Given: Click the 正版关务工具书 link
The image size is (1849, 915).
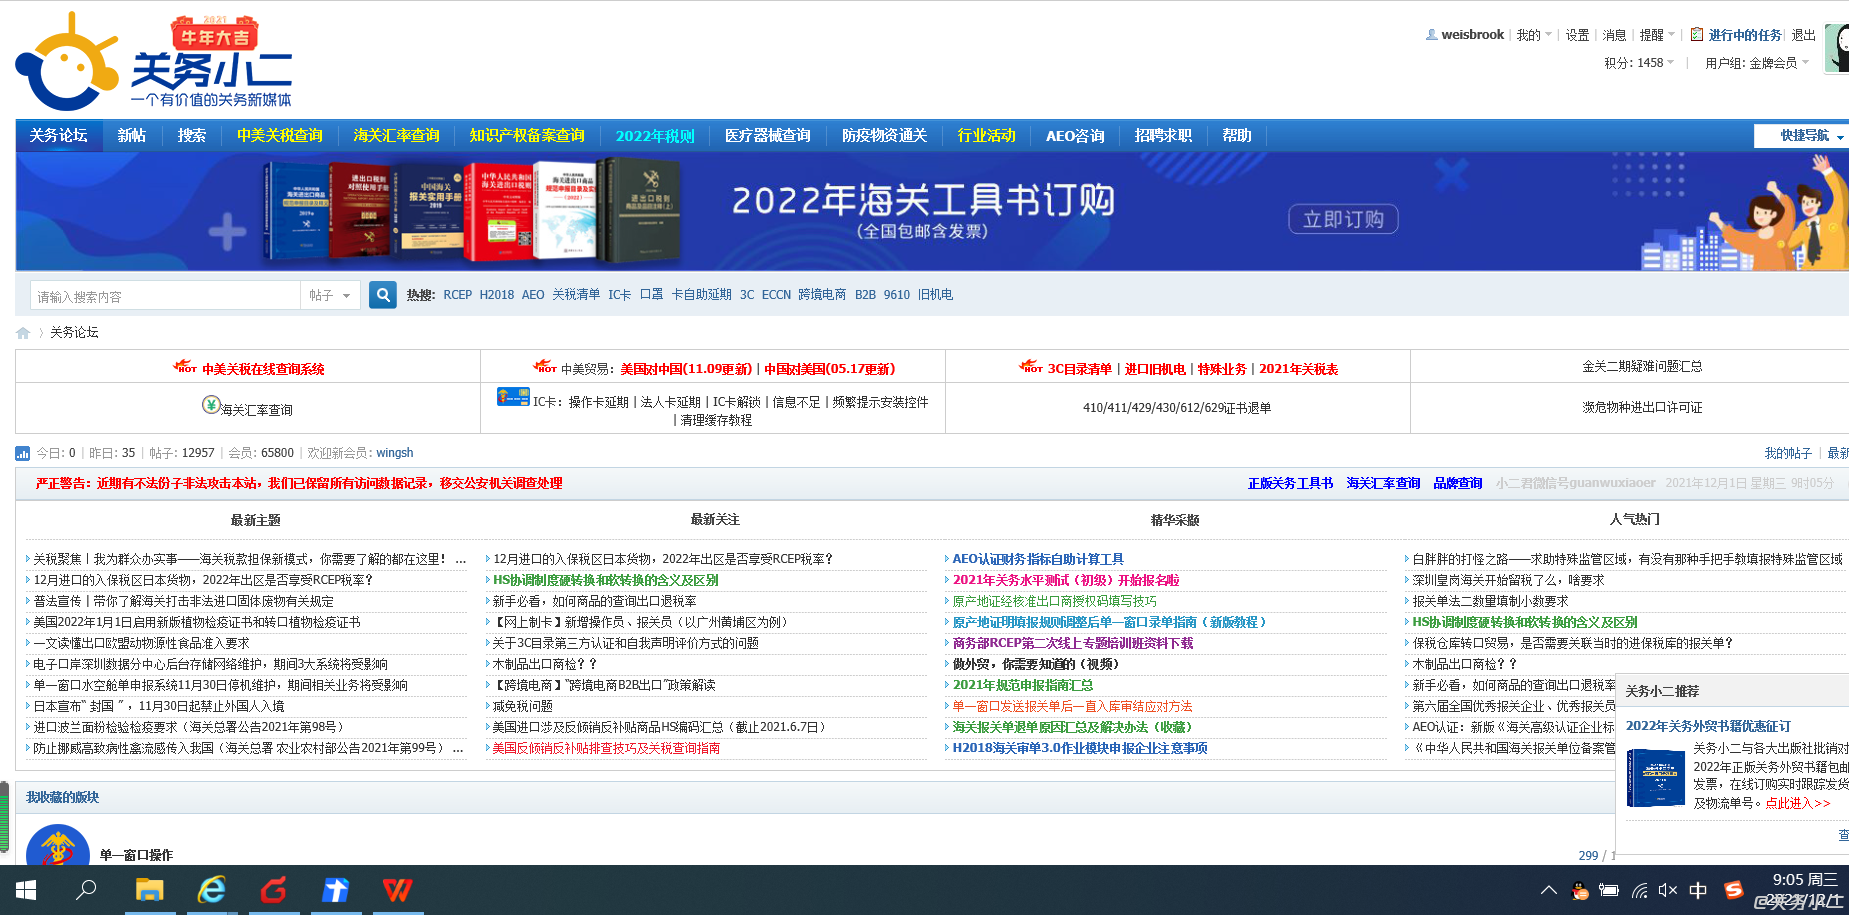Looking at the screenshot, I should pos(1290,483).
